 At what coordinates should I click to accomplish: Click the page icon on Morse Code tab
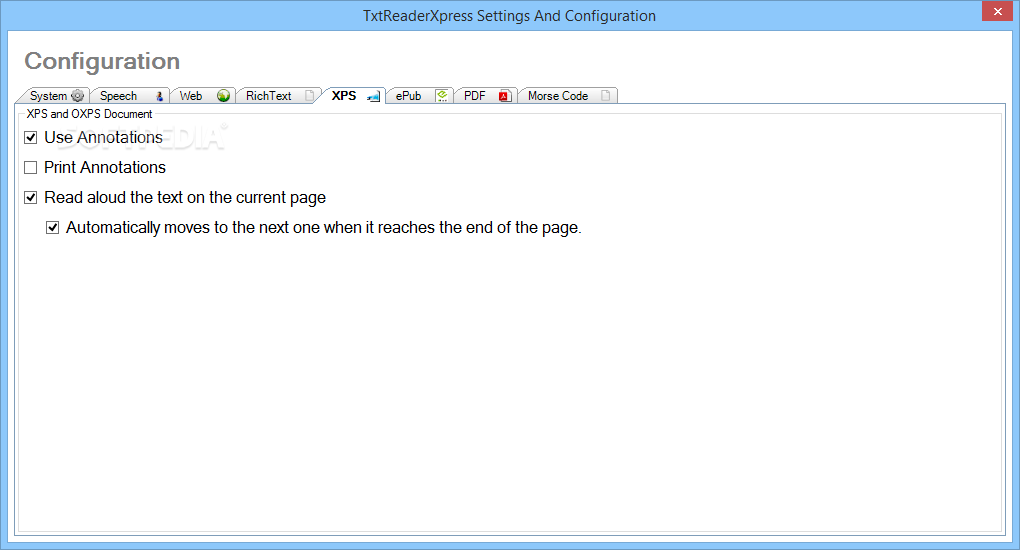(606, 96)
